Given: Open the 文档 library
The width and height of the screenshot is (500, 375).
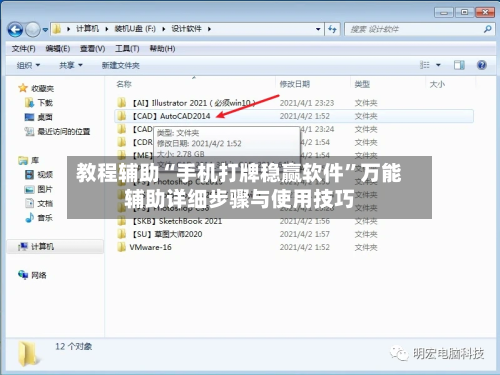Looking at the screenshot, I should click(x=45, y=204).
